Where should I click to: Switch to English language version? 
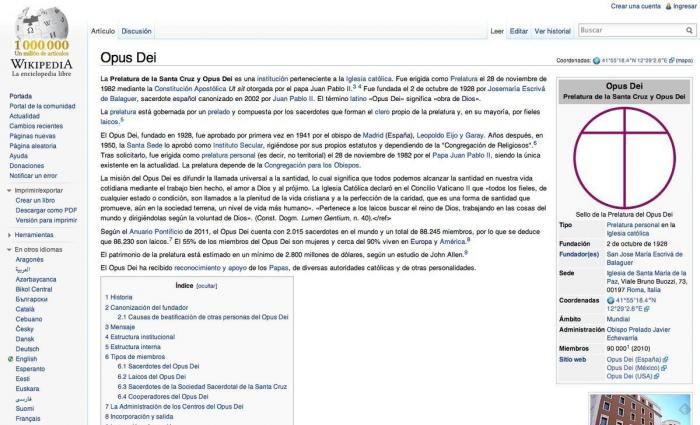pos(26,359)
